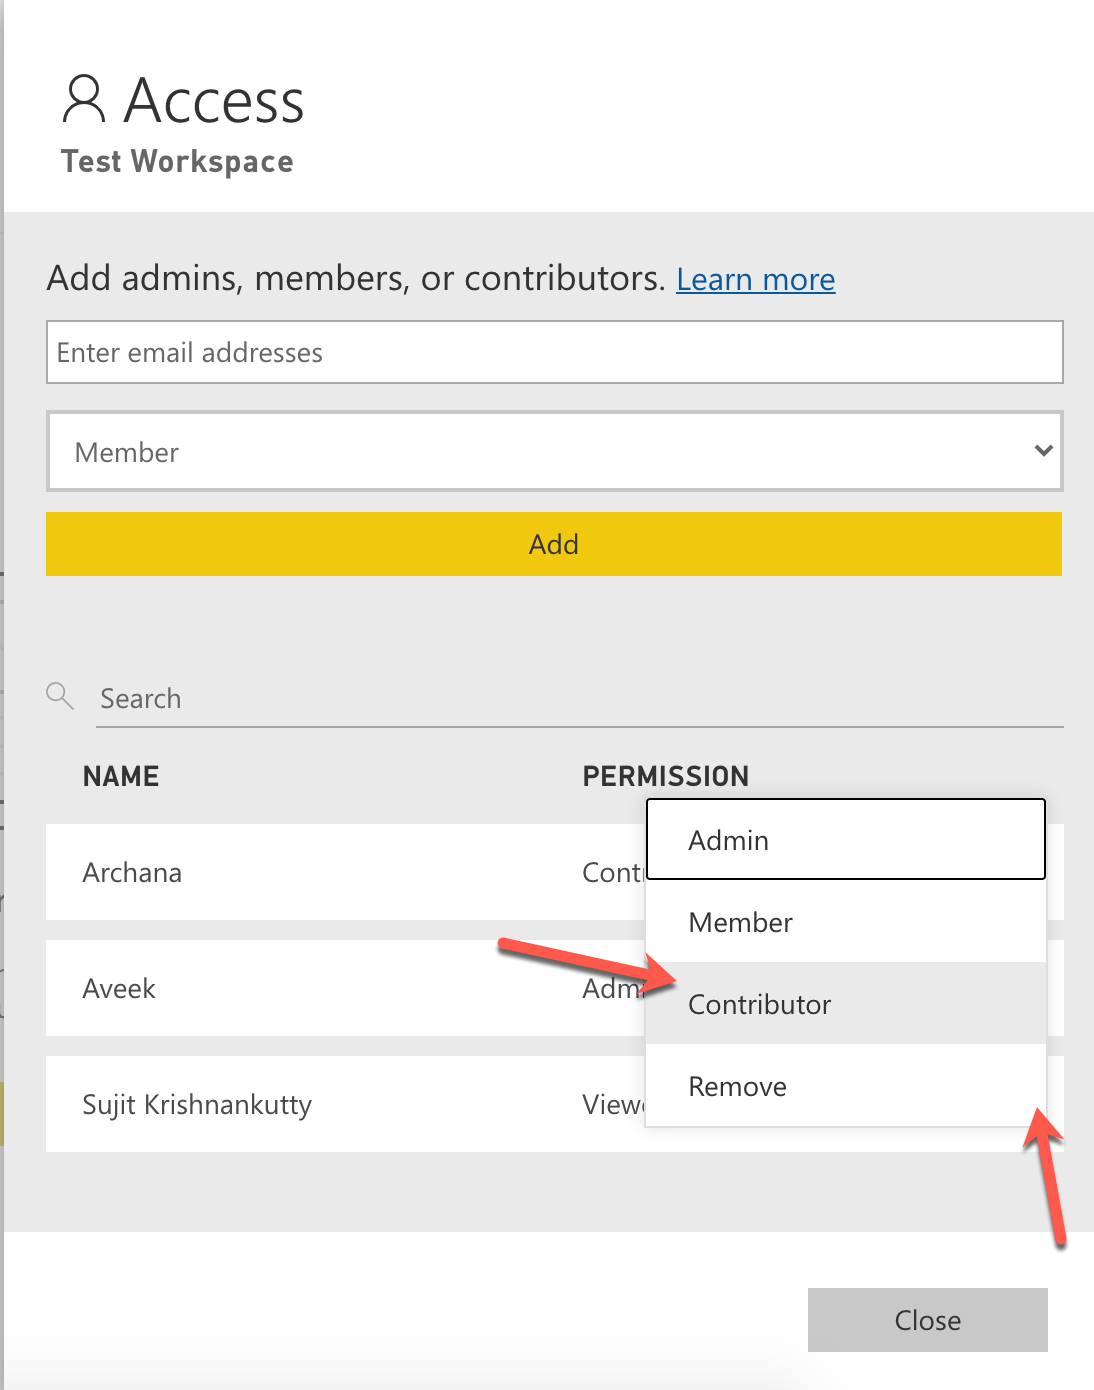Click the Access panel title
This screenshot has width=1094, height=1390.
[x=214, y=101]
